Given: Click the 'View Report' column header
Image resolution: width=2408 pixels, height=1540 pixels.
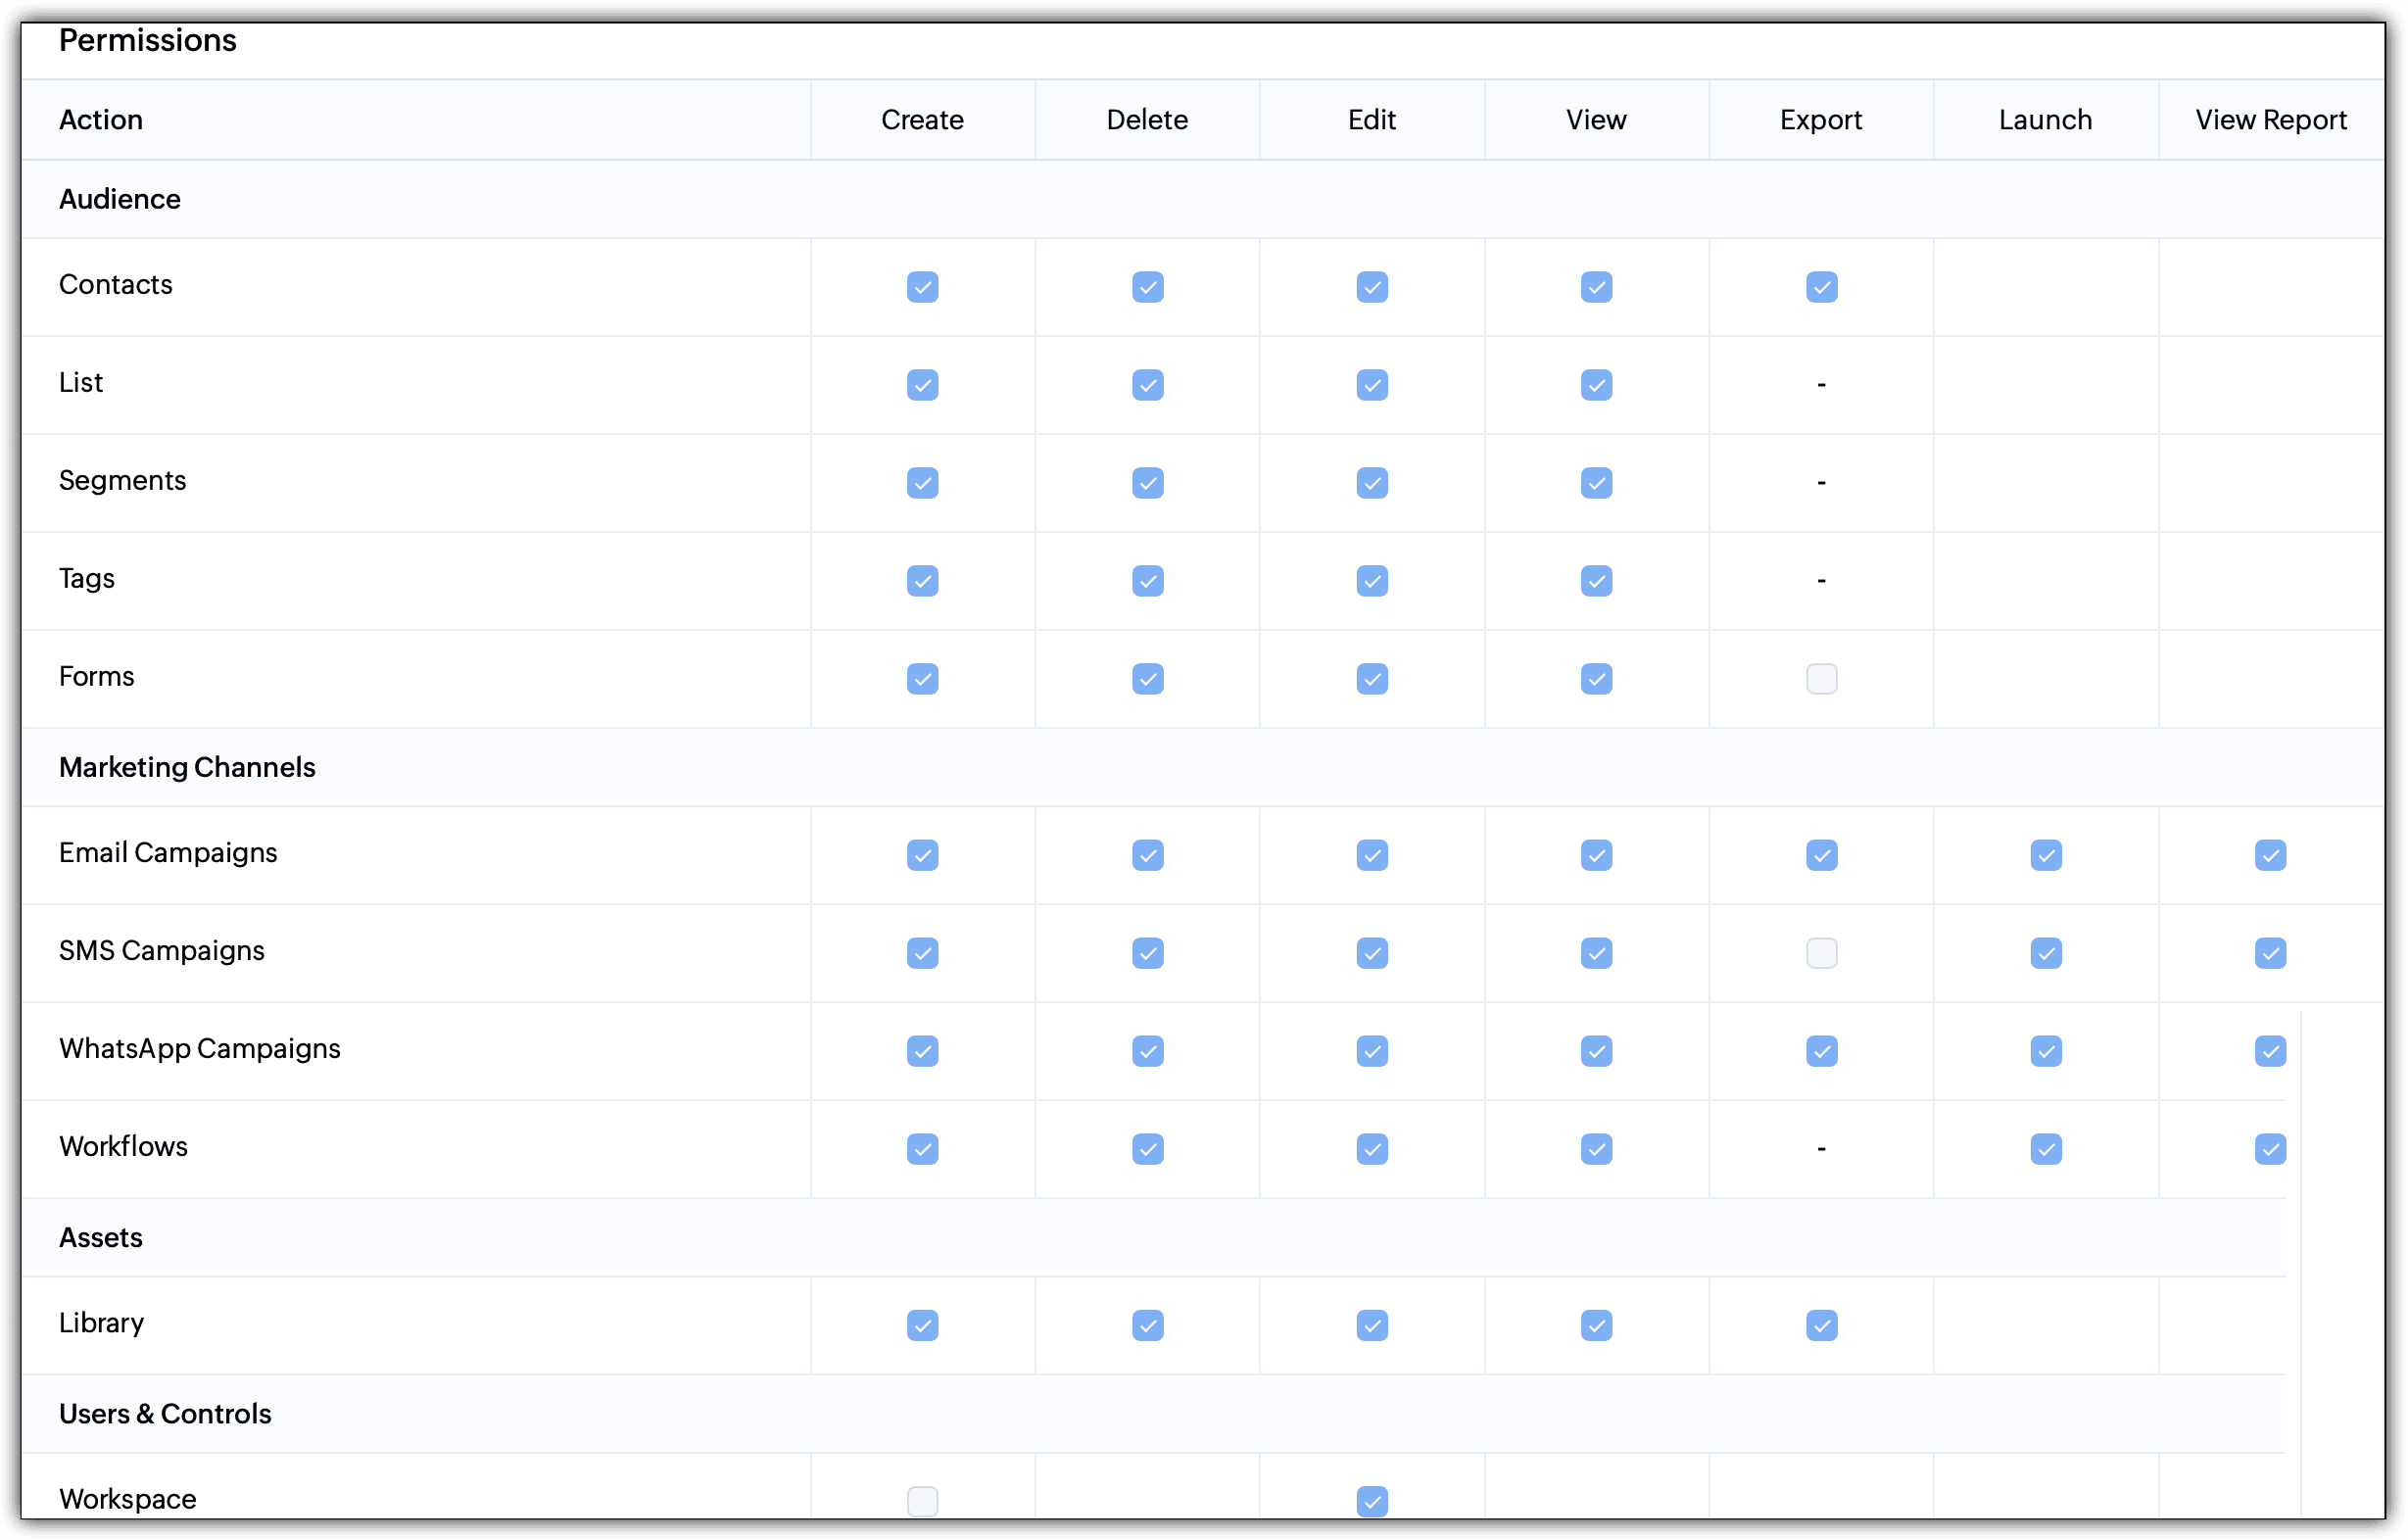Looking at the screenshot, I should coord(2270,120).
